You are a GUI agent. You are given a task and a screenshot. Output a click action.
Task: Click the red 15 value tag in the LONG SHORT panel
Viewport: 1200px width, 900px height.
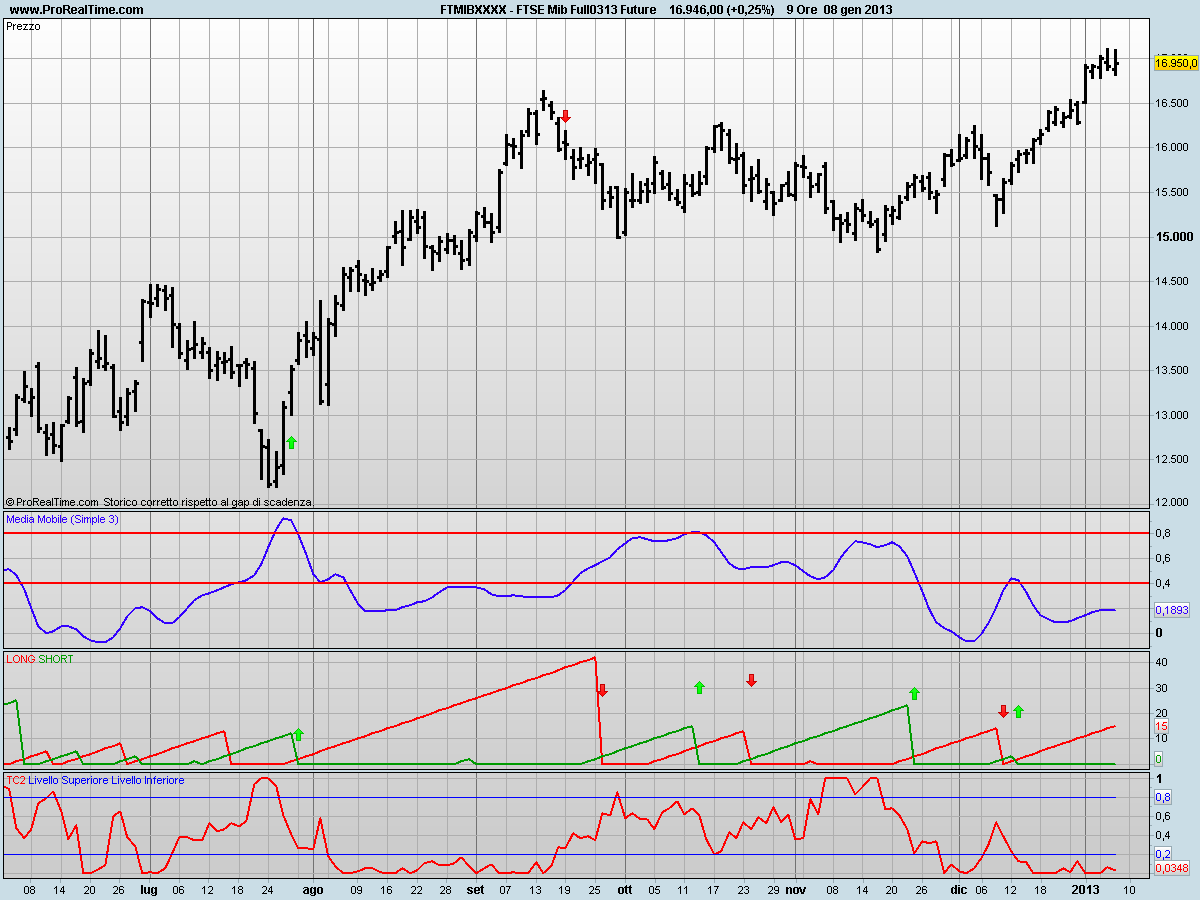(x=1161, y=726)
